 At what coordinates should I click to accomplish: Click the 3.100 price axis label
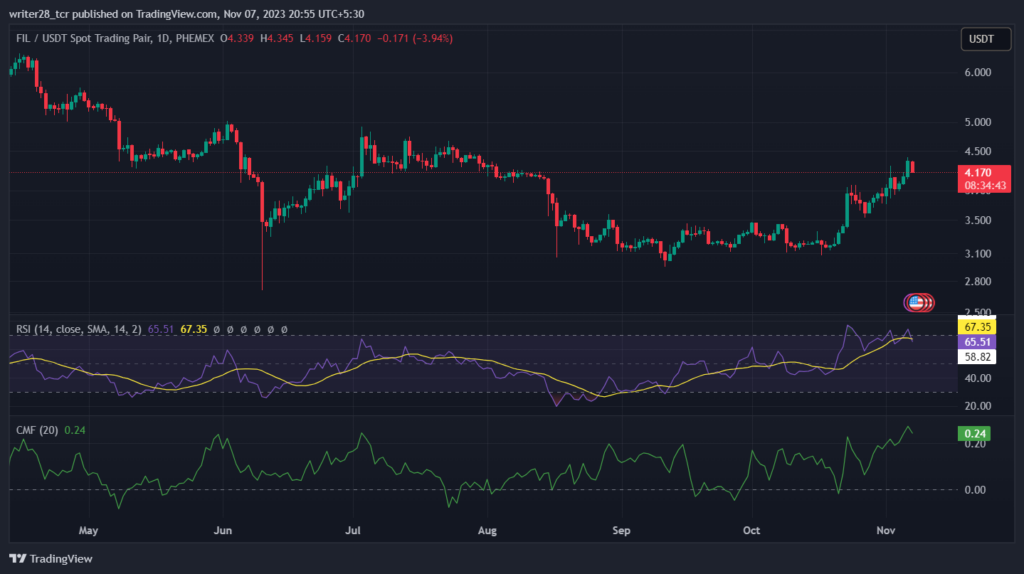[978, 254]
